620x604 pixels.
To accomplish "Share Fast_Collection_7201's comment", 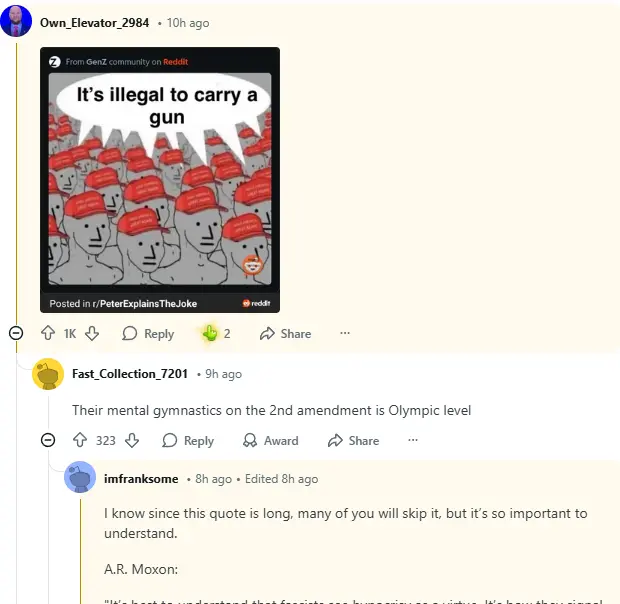I will point(353,440).
